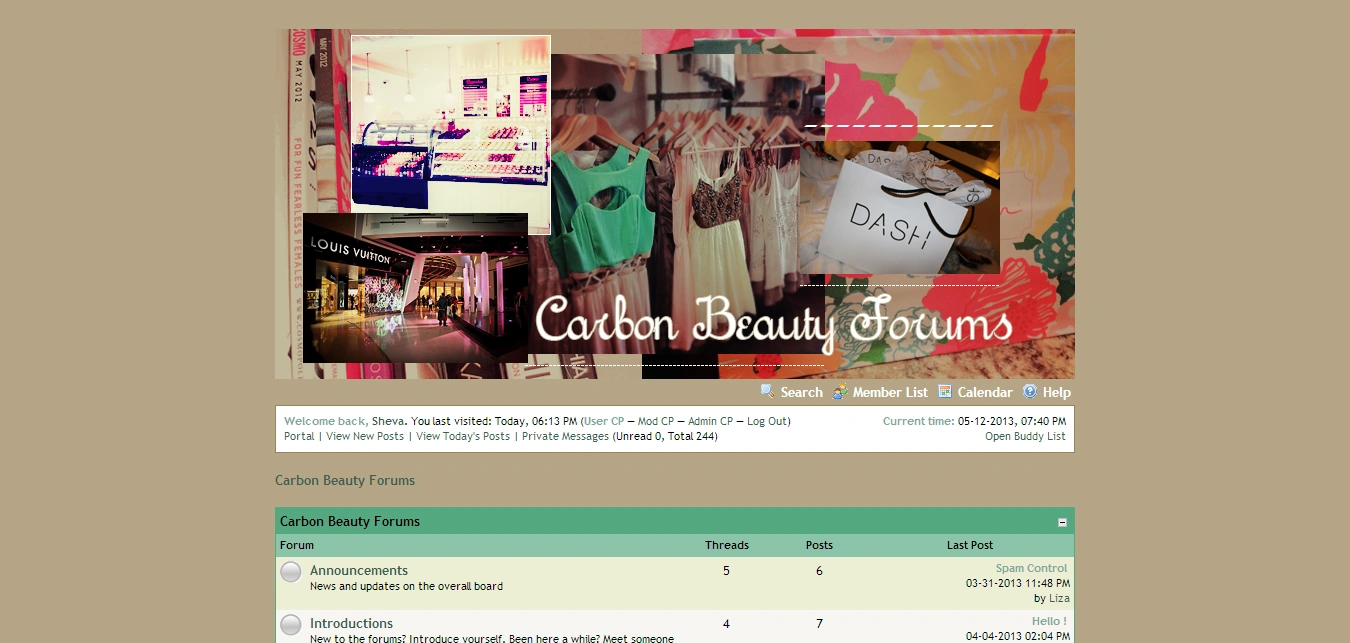Open Private Messages

coord(565,436)
